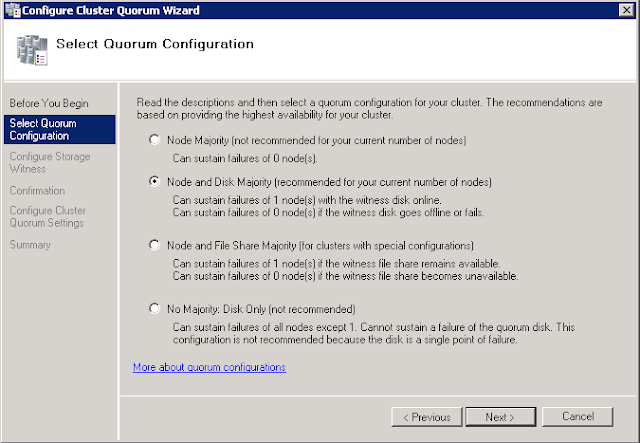Click 'witness file share remains available' line
The width and height of the screenshot is (640, 443).
click(x=336, y=263)
